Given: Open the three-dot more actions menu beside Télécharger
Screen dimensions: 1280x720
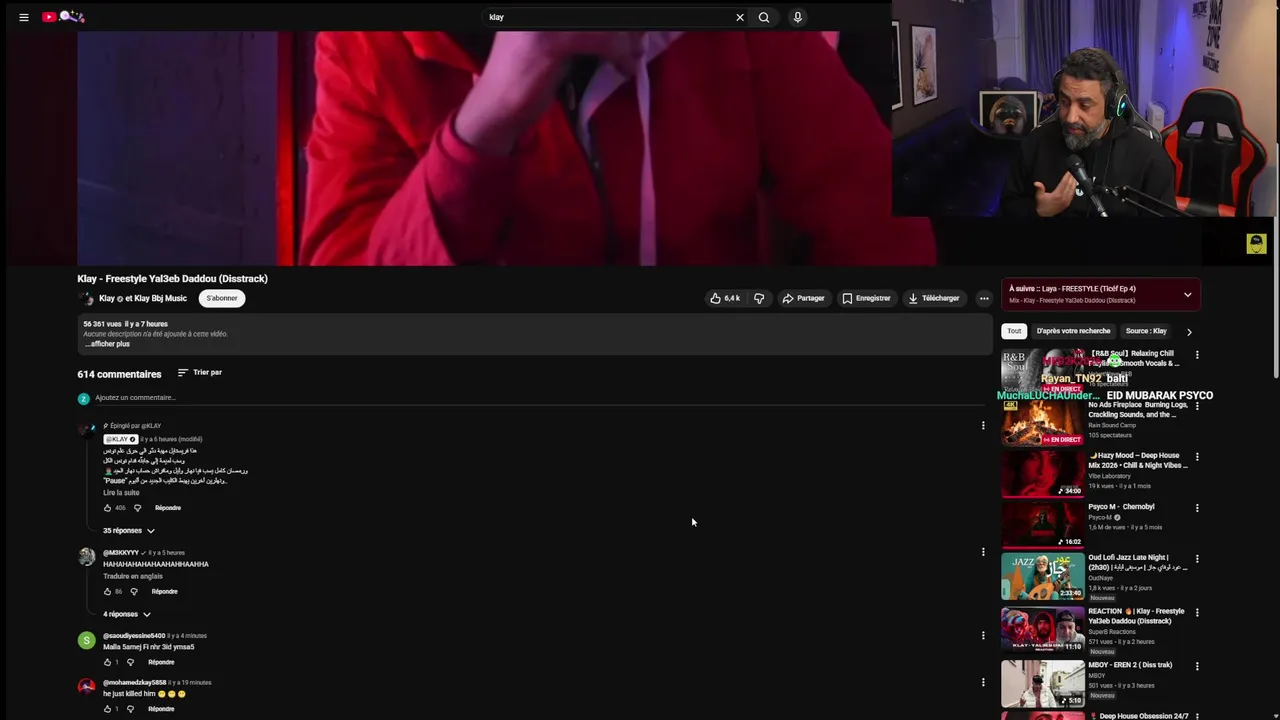Looking at the screenshot, I should [984, 298].
